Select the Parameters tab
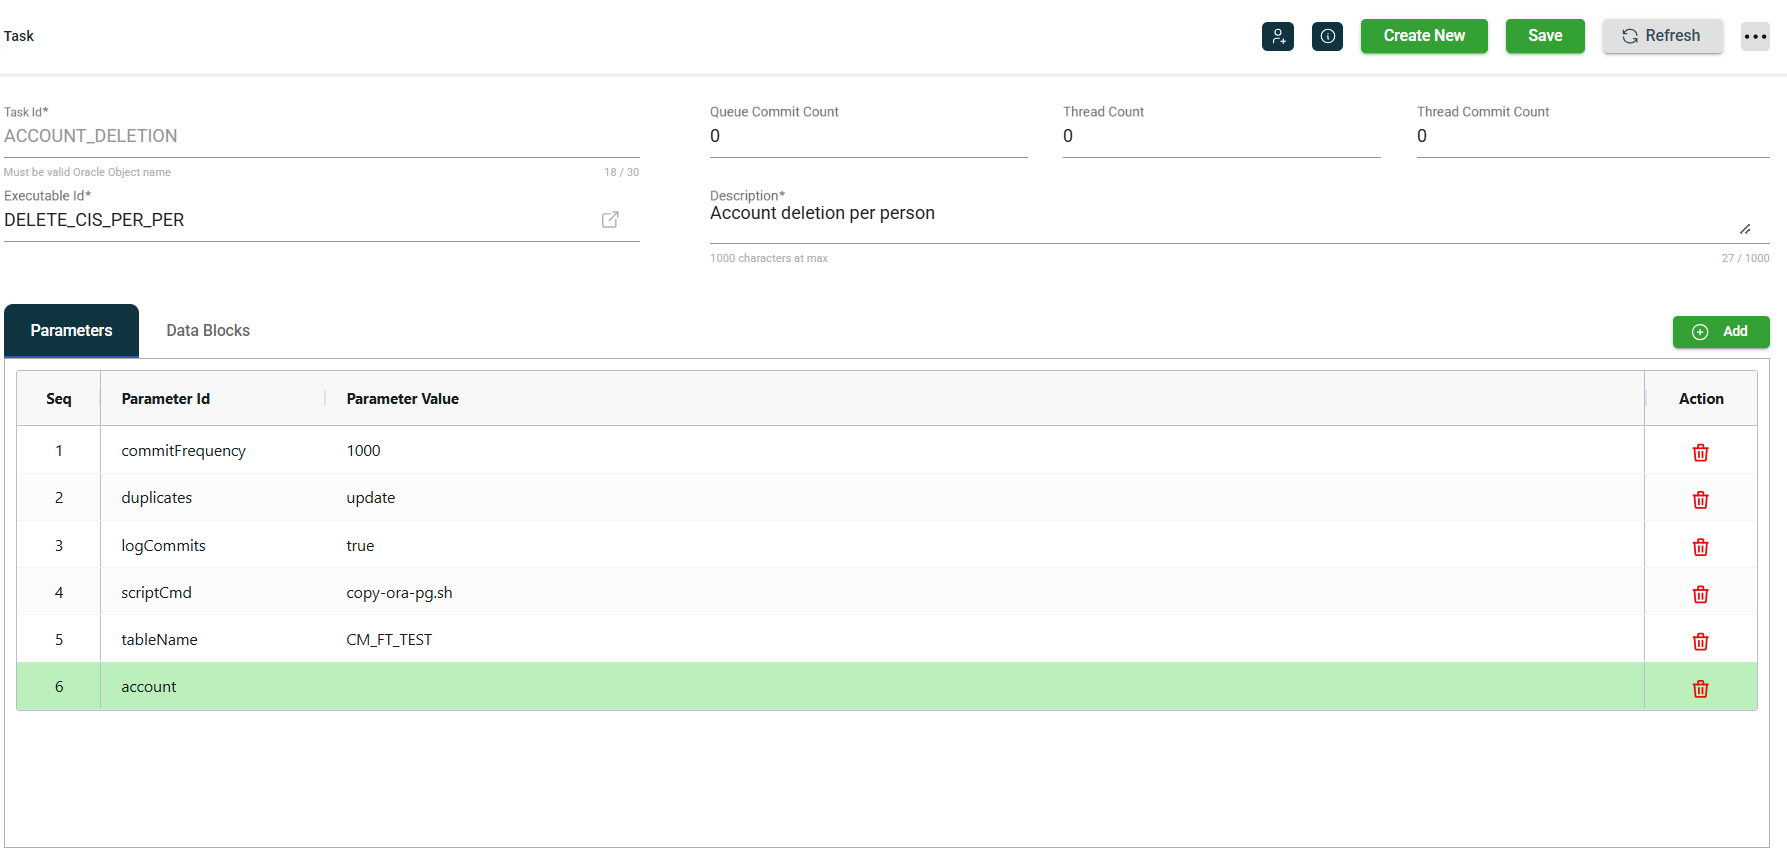The image size is (1787, 862). [71, 331]
